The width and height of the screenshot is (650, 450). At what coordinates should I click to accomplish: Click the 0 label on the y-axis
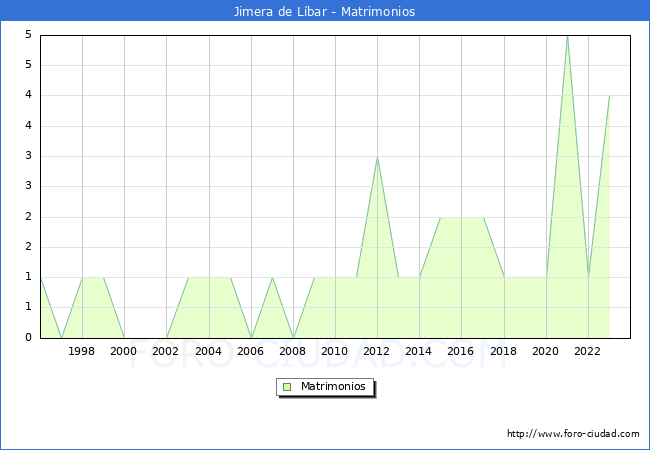point(29,338)
